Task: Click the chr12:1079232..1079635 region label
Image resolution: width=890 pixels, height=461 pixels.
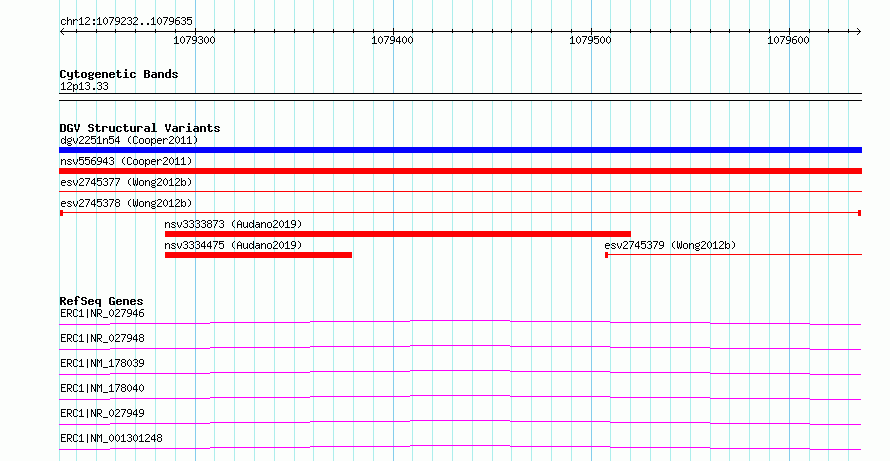Action: click(127, 21)
